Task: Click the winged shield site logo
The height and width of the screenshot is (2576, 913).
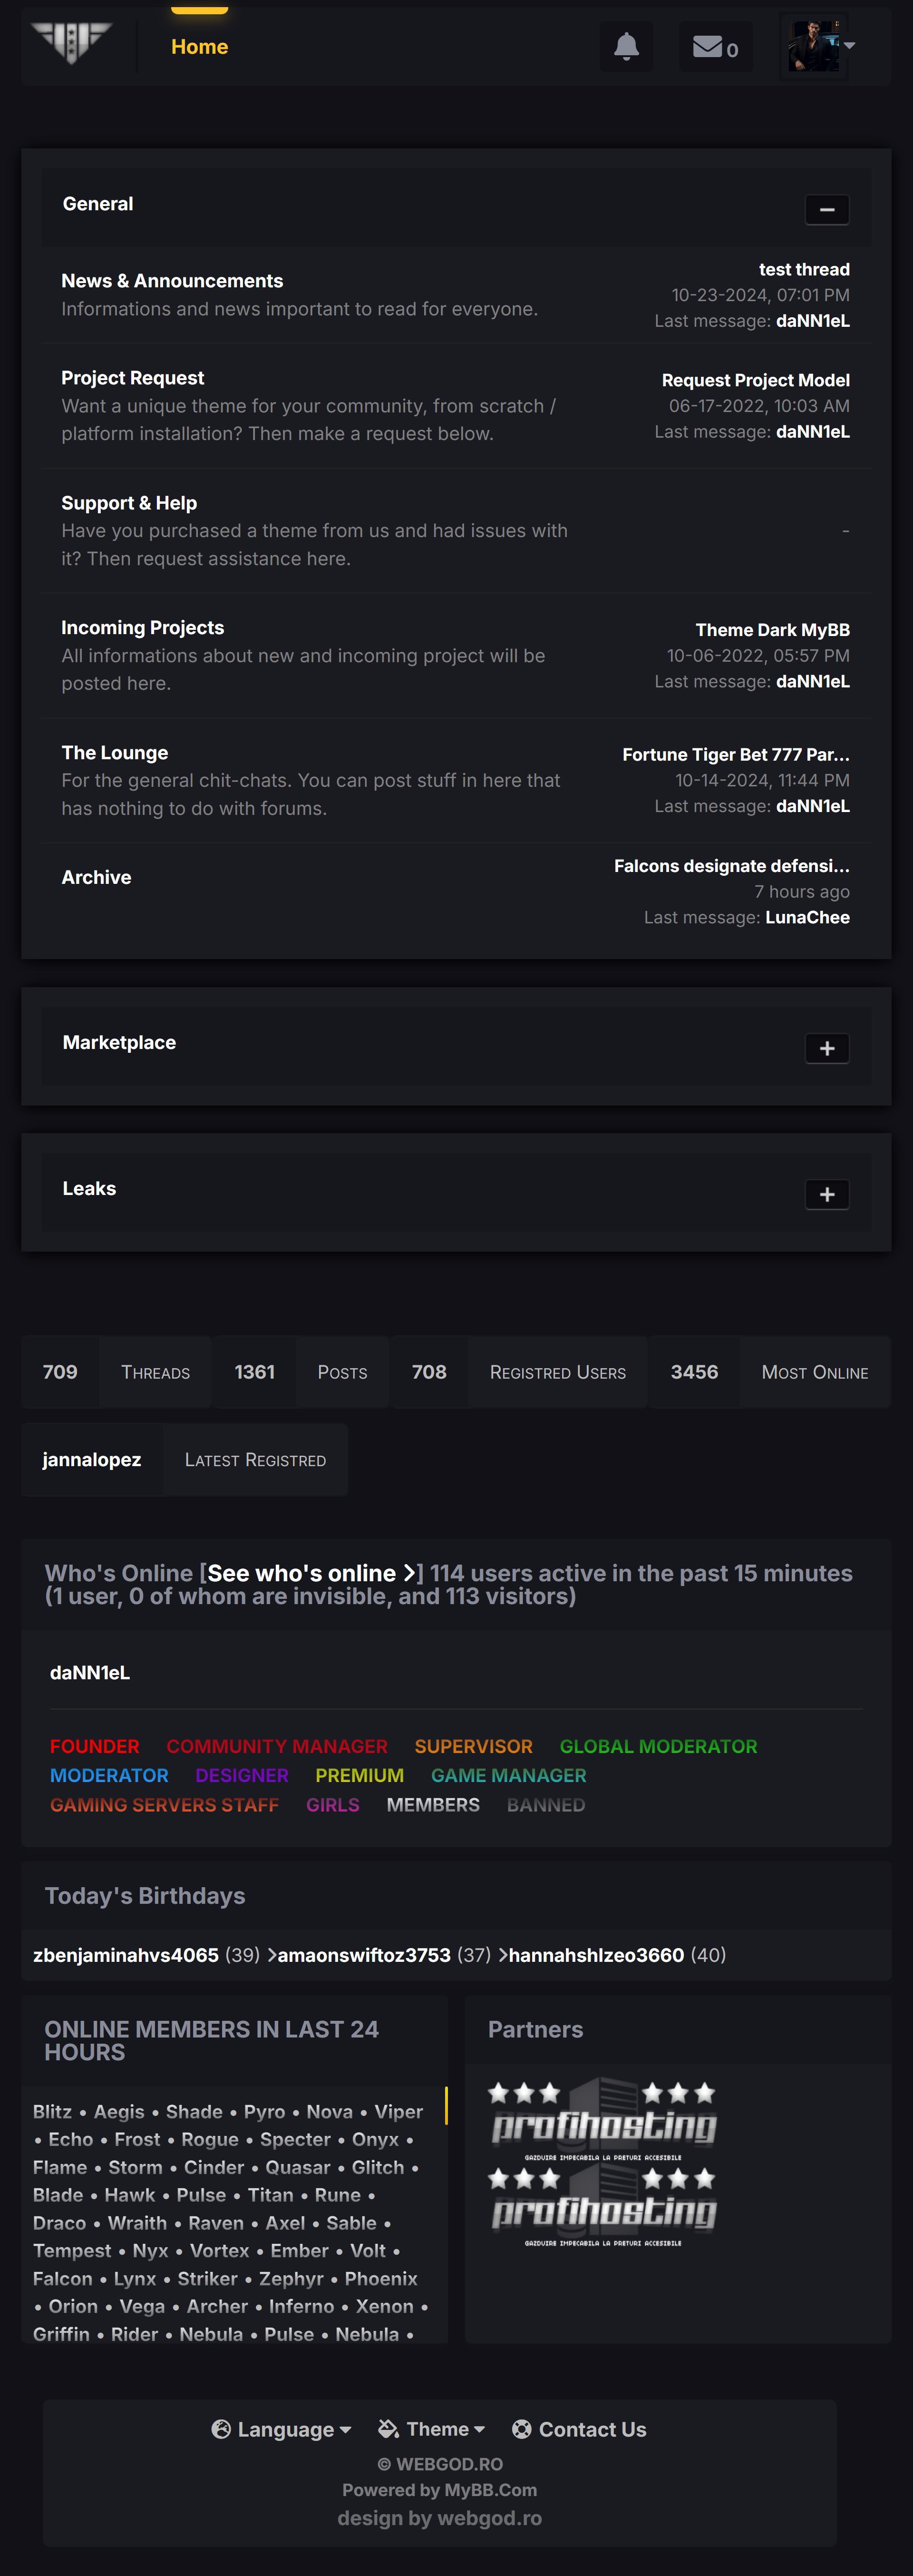Action: pos(71,43)
